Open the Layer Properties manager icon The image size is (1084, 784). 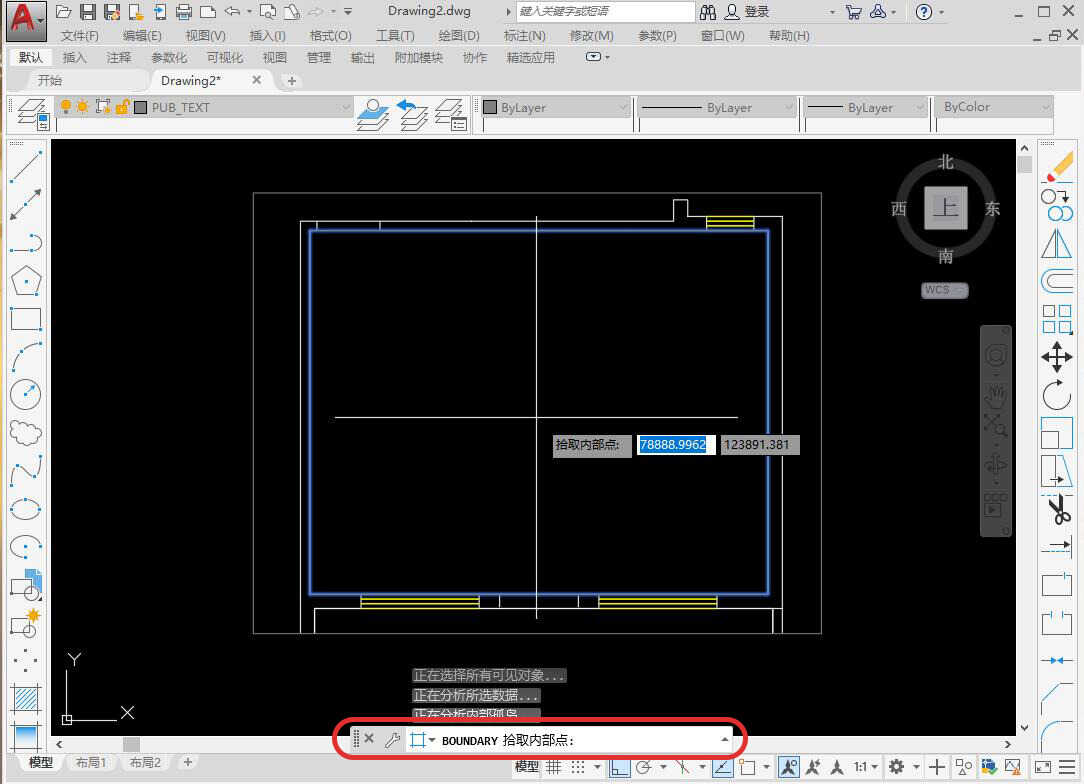32,113
